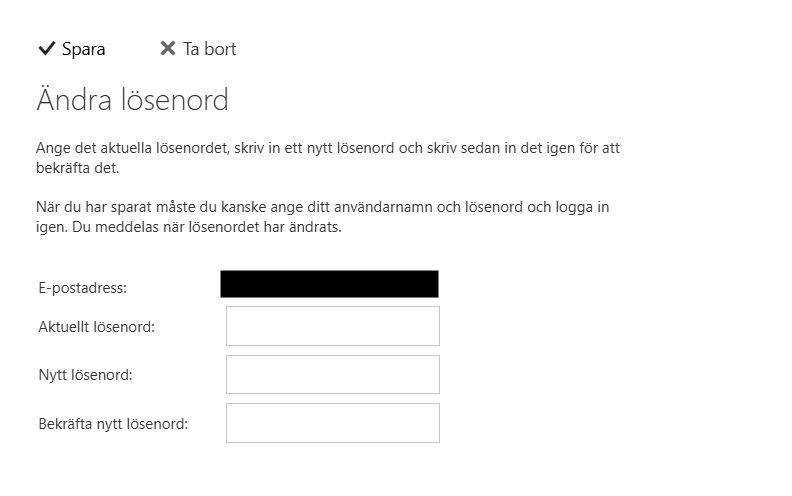The width and height of the screenshot is (792, 496).
Task: Click the Aktuellt lösenord label text
Action: click(96, 327)
